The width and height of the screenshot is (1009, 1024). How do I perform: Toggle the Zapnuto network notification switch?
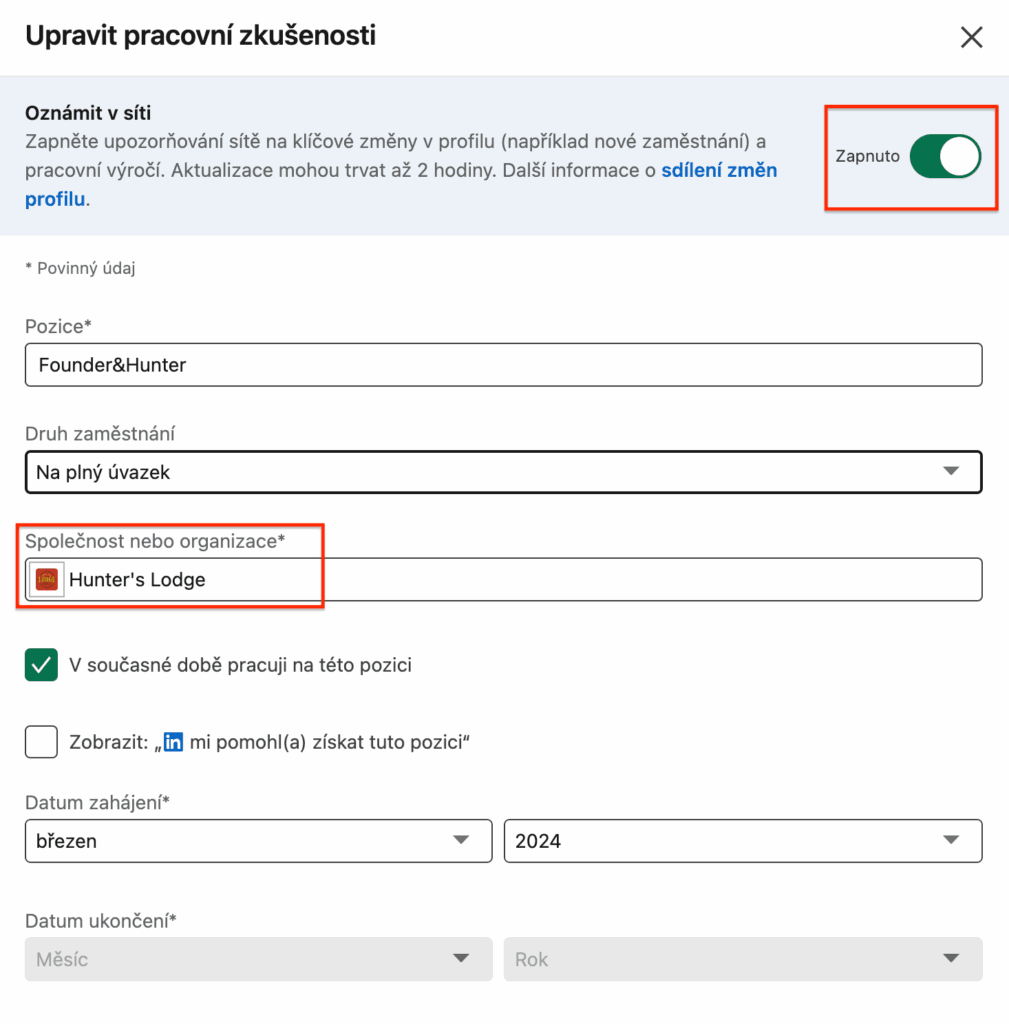(x=945, y=156)
